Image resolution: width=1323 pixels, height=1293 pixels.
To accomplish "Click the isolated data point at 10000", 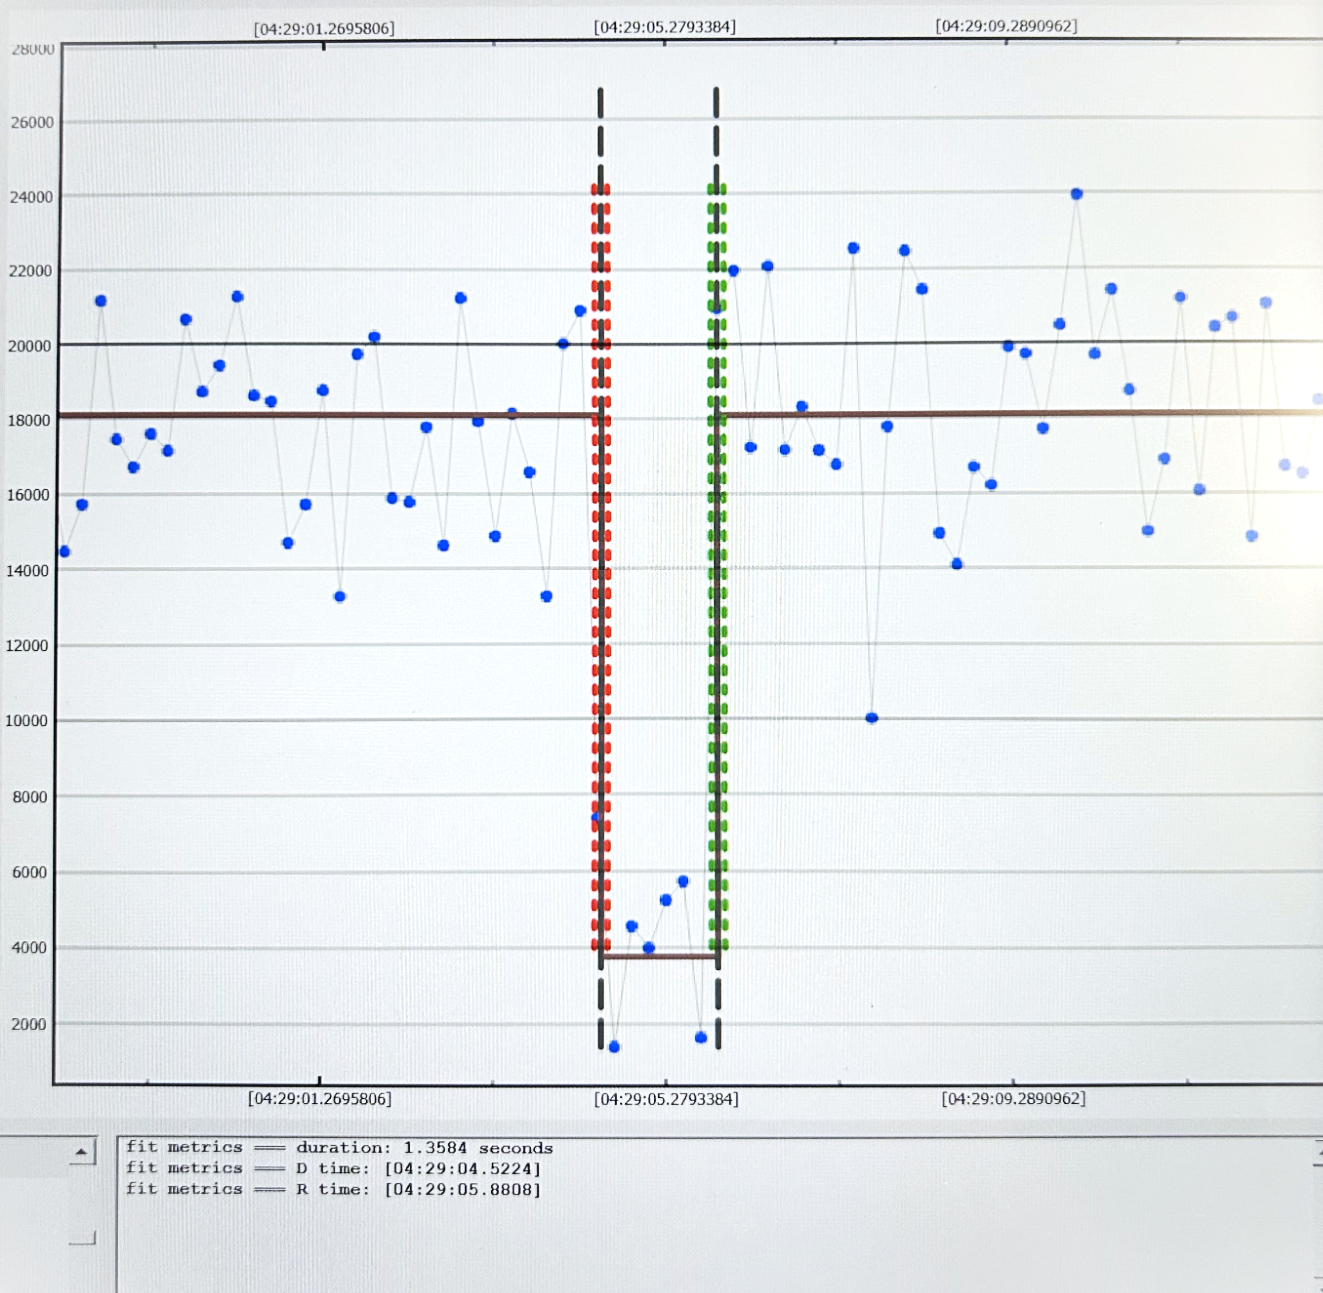I will [x=872, y=718].
